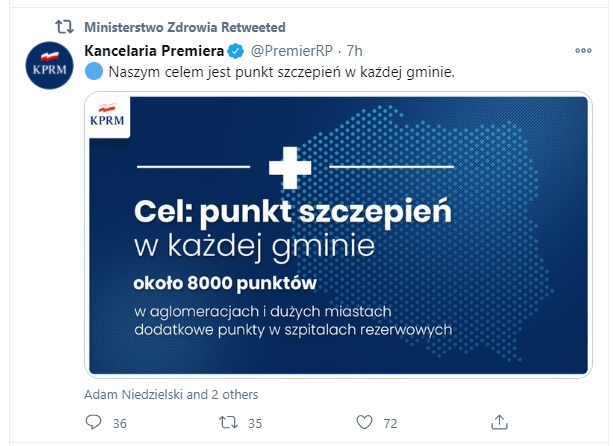This screenshot has height=446, width=614.
Task: Open the share upload icon
Action: 499,422
